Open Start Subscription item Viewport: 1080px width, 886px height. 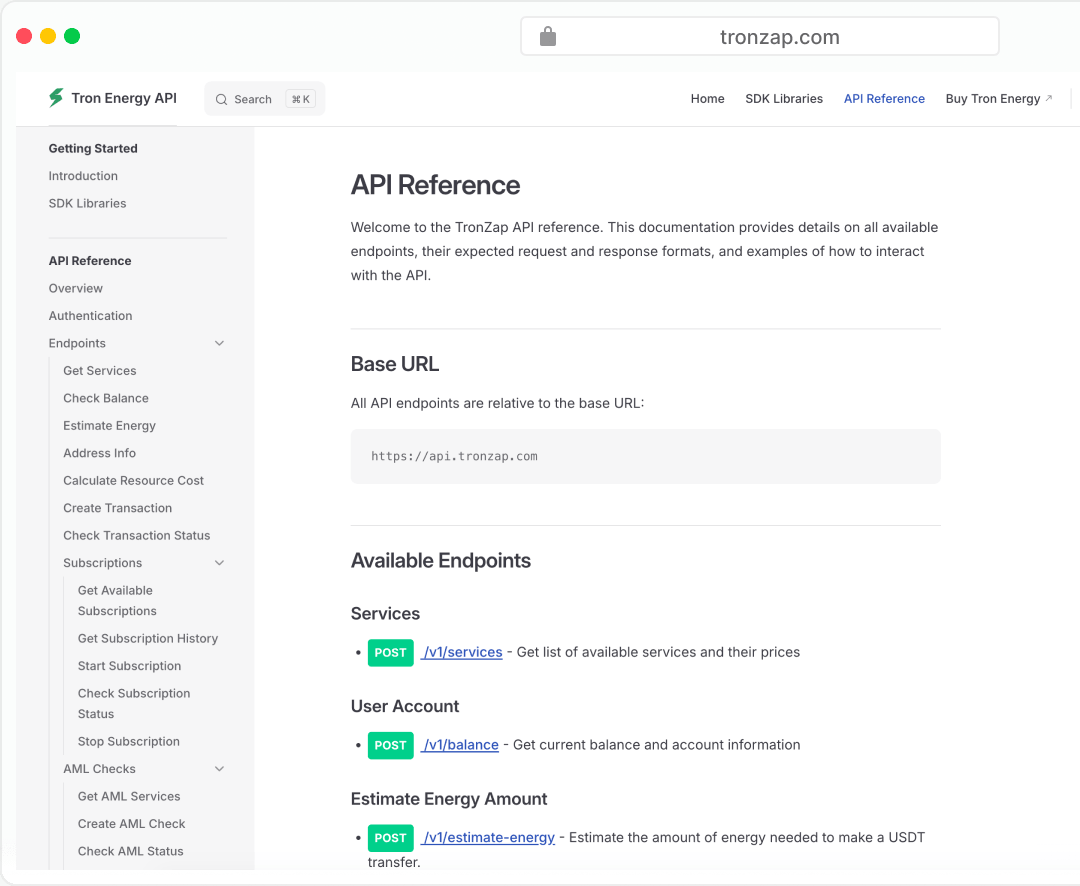coord(129,666)
